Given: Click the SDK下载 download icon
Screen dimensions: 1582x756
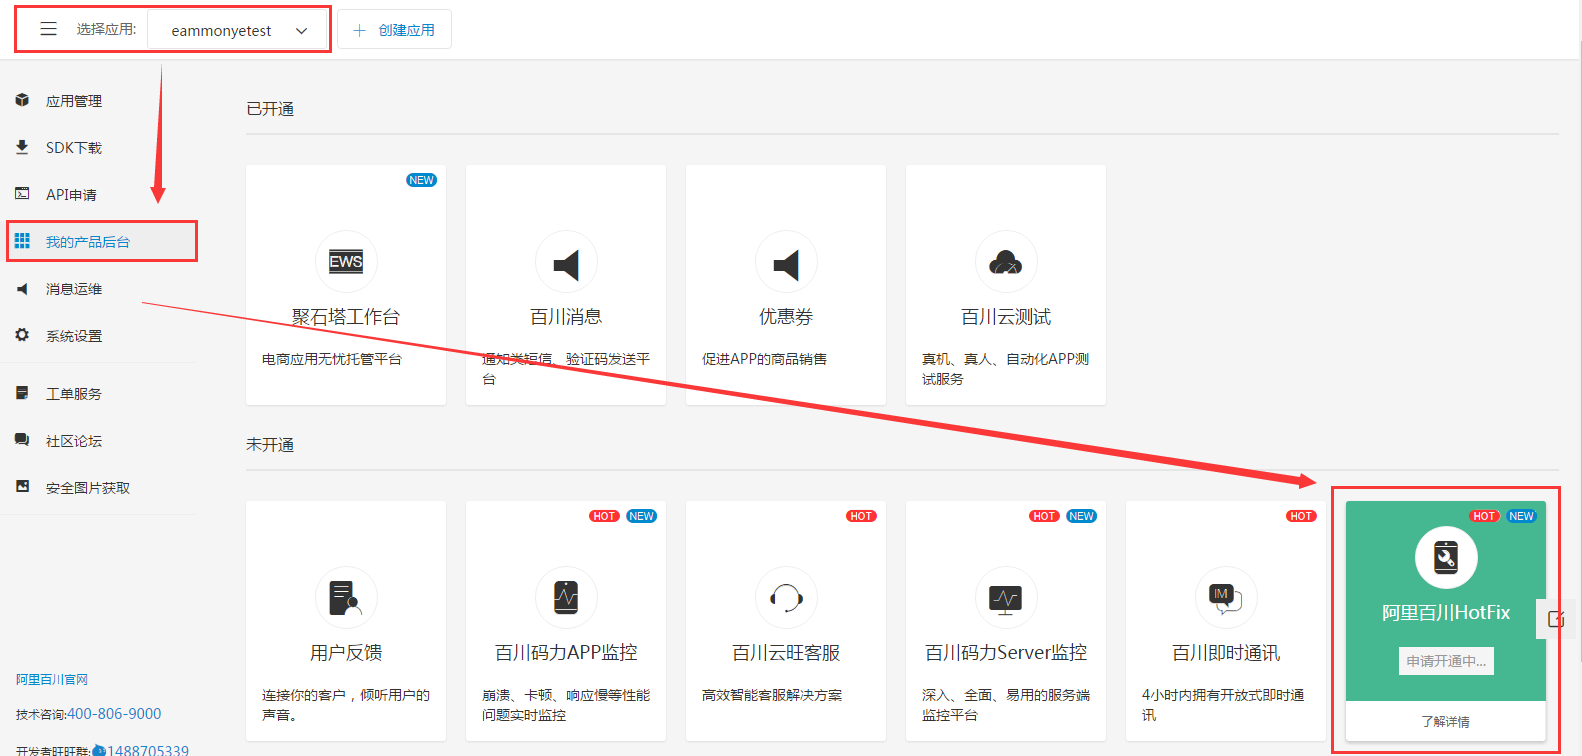Looking at the screenshot, I should pyautogui.click(x=22, y=147).
